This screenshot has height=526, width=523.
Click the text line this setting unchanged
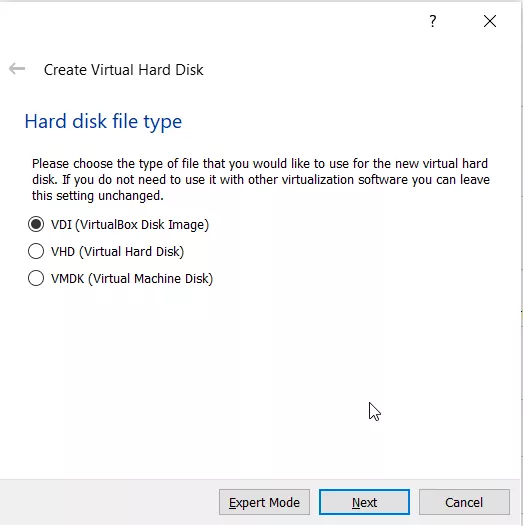(98, 196)
